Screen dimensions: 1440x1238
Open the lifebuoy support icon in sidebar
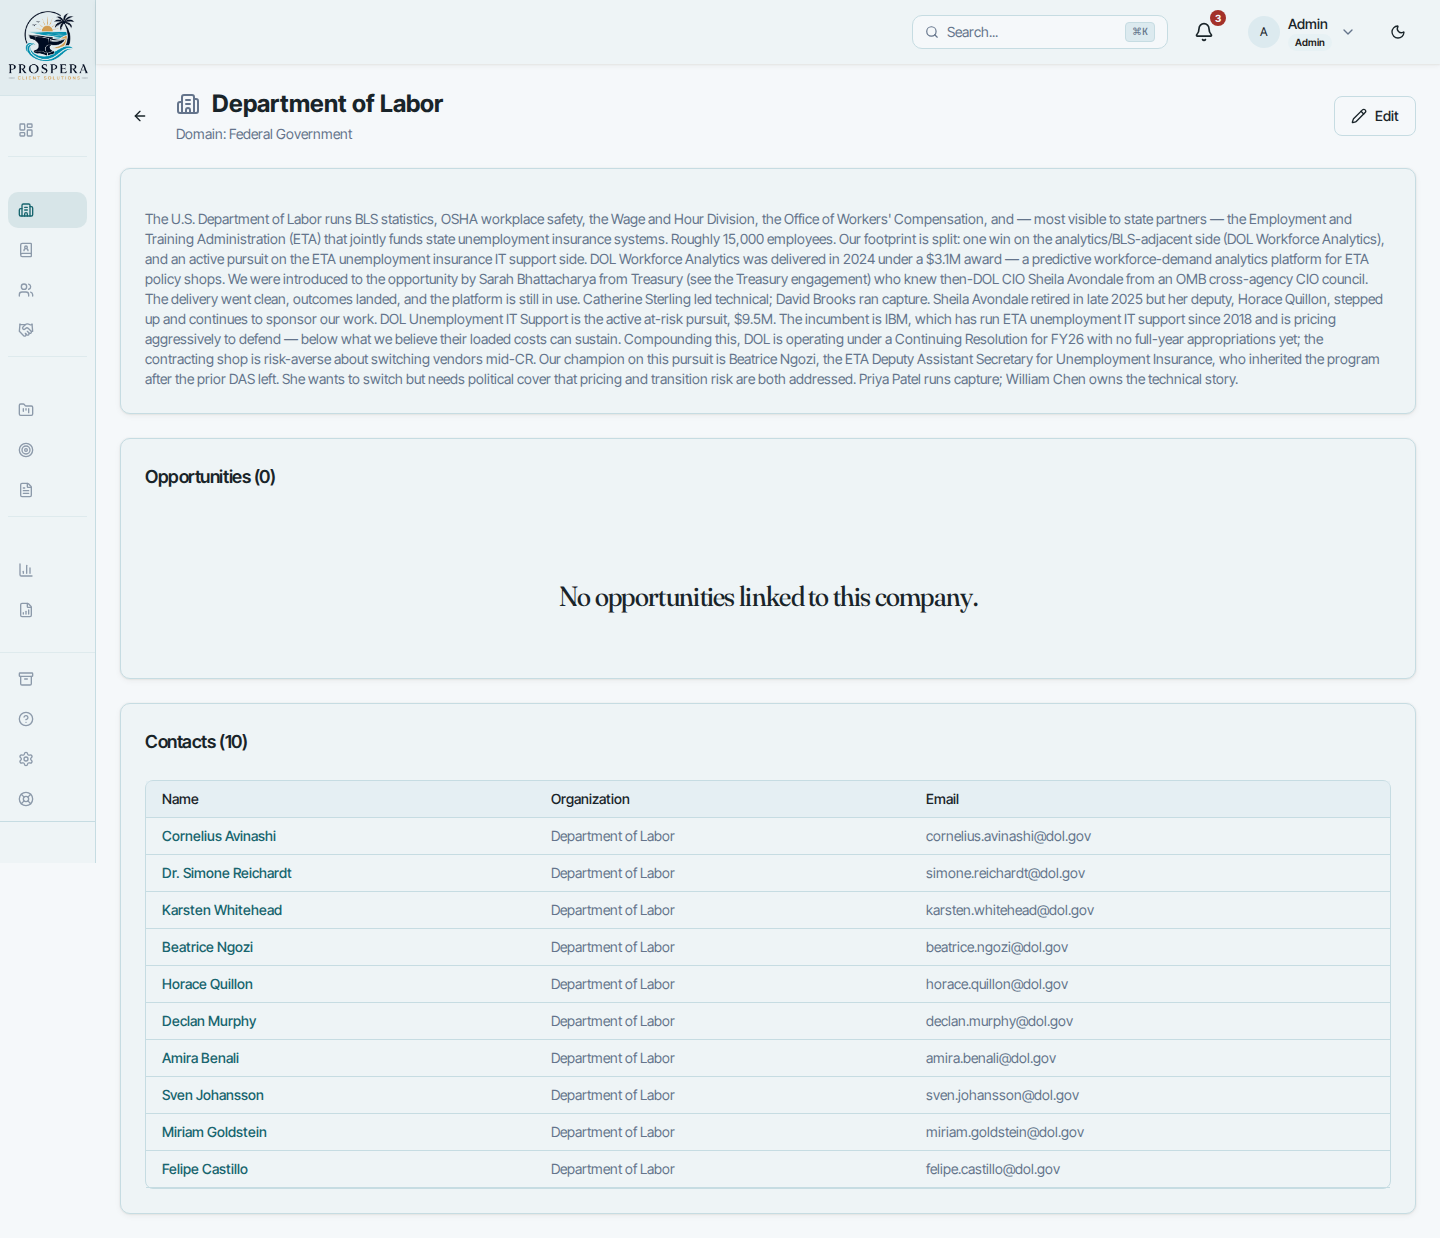(26, 799)
